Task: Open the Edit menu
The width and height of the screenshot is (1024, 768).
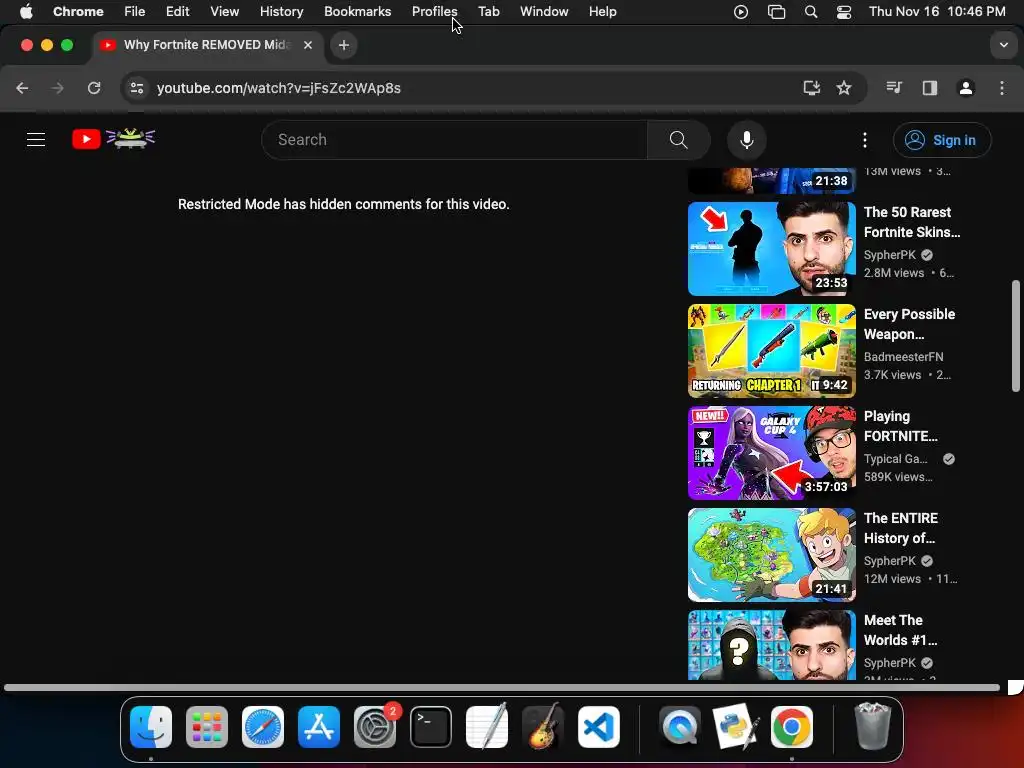Action: point(177,12)
